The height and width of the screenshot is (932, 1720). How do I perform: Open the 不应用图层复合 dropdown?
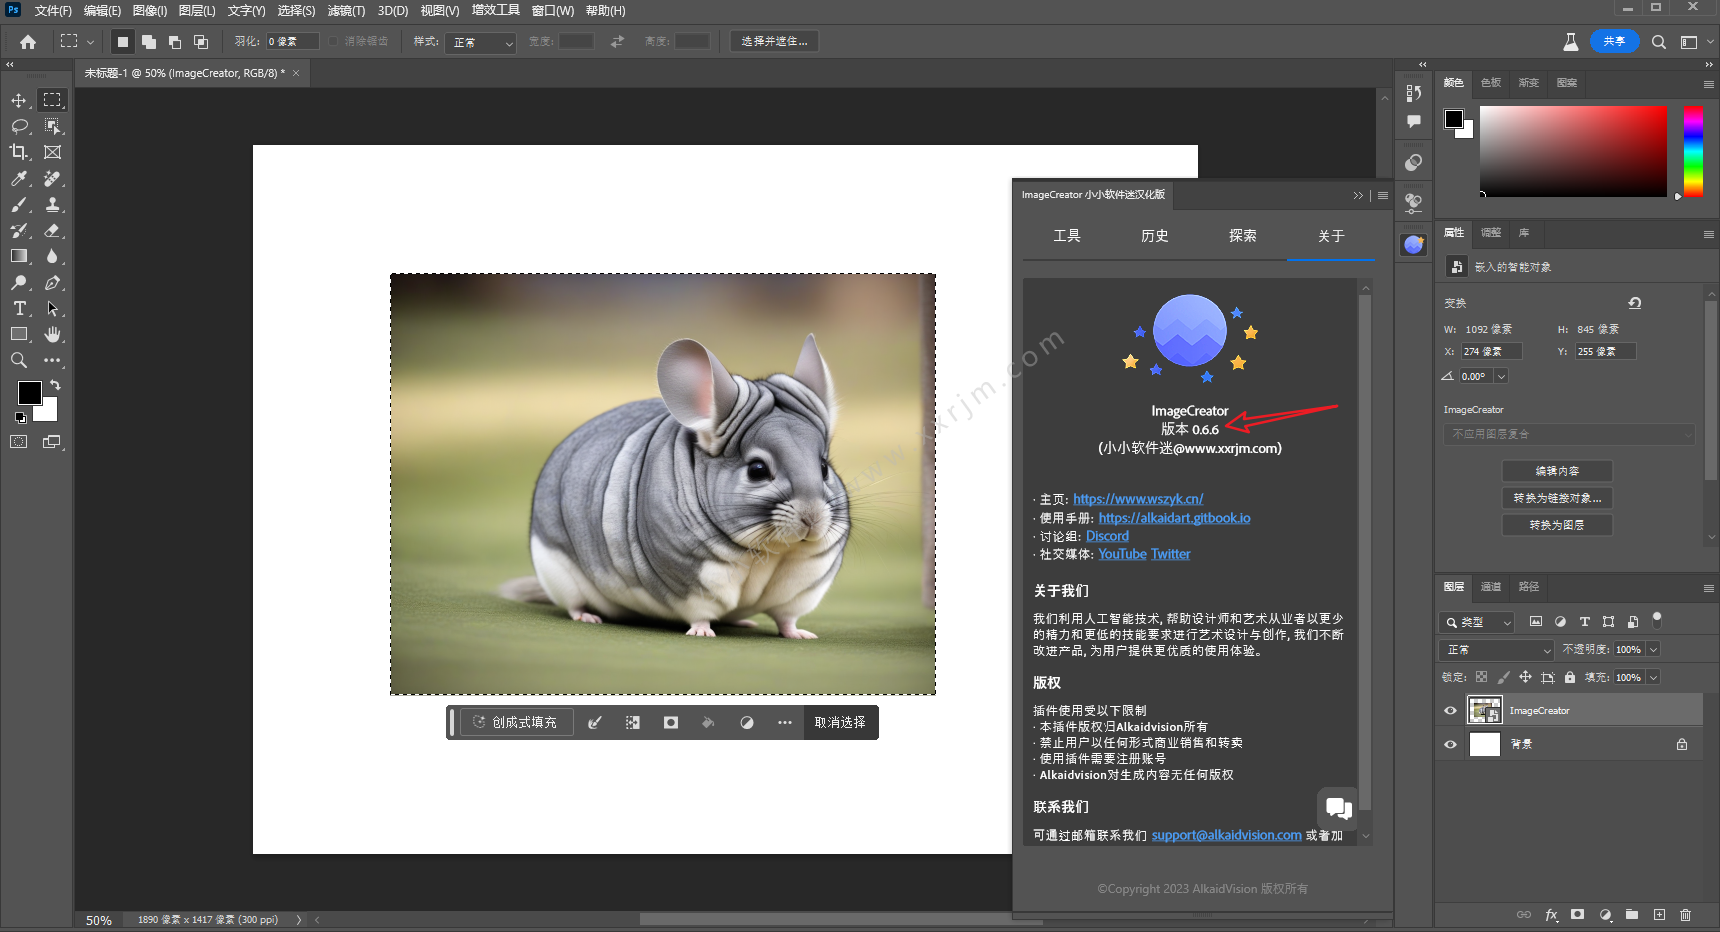point(1569,434)
